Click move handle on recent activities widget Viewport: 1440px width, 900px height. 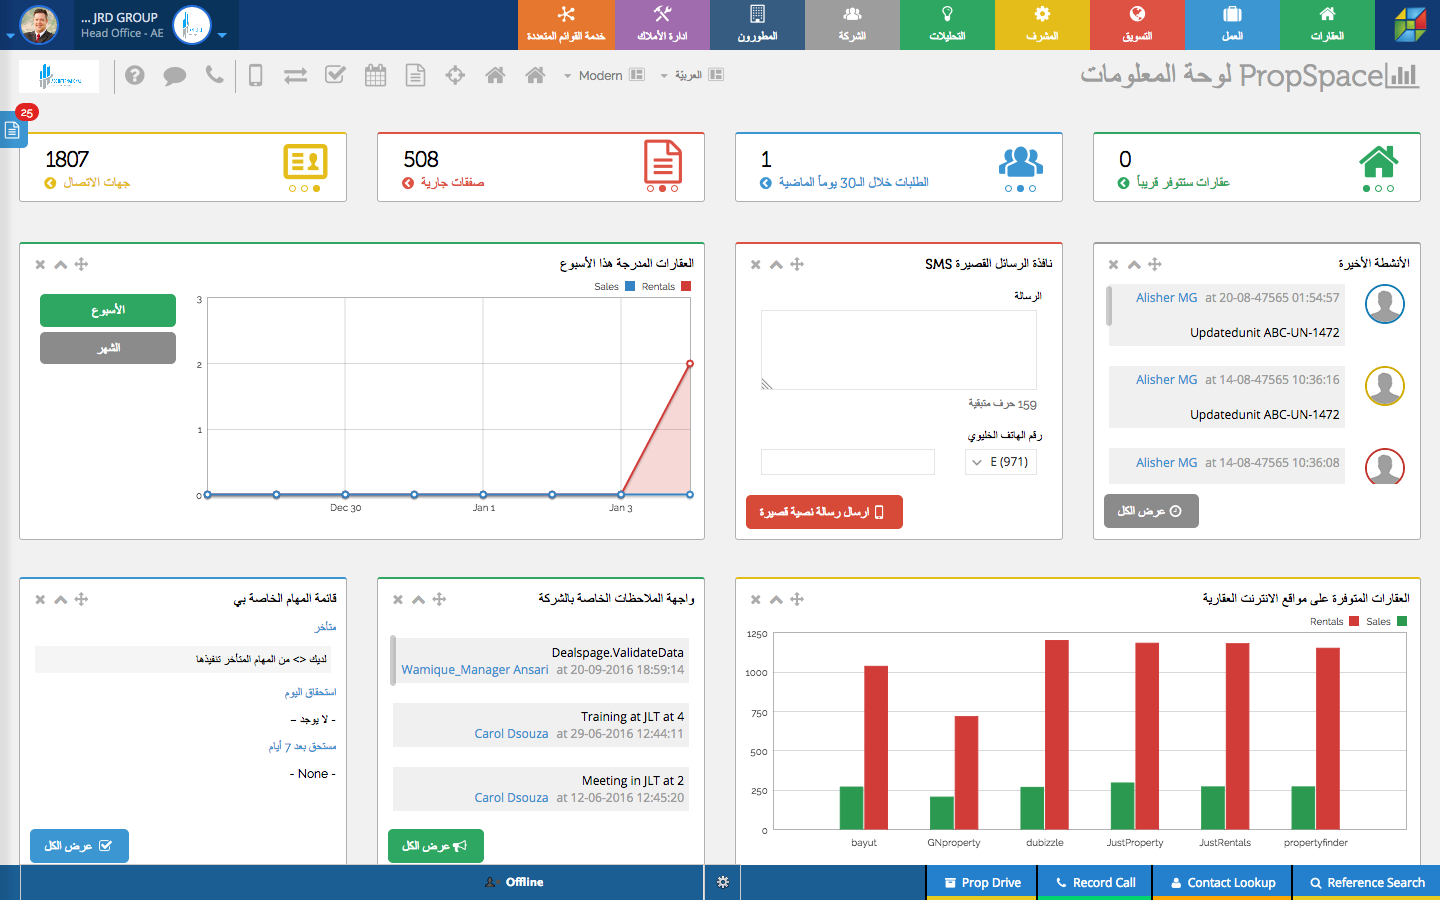pos(1155,264)
